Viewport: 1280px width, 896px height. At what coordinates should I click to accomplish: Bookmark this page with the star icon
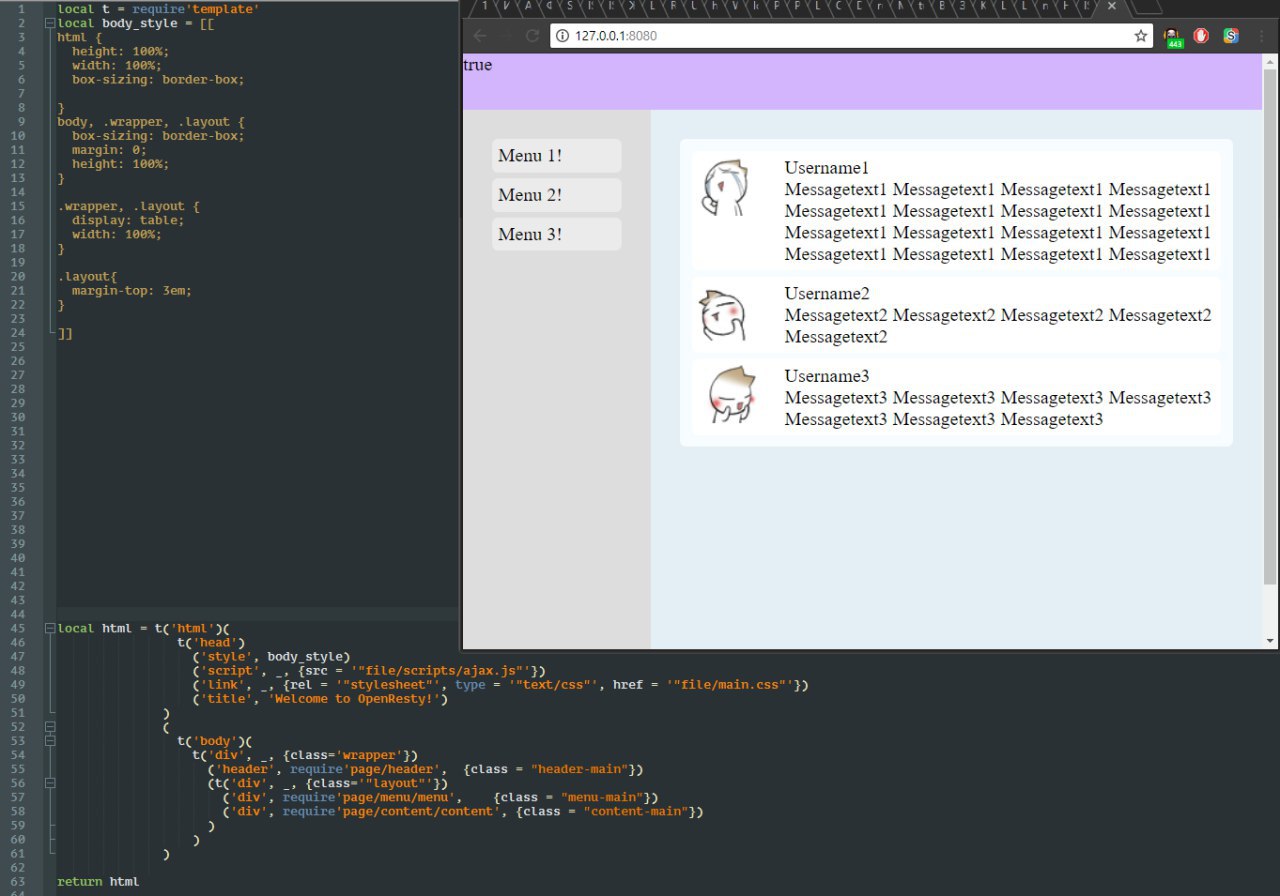click(x=1140, y=36)
